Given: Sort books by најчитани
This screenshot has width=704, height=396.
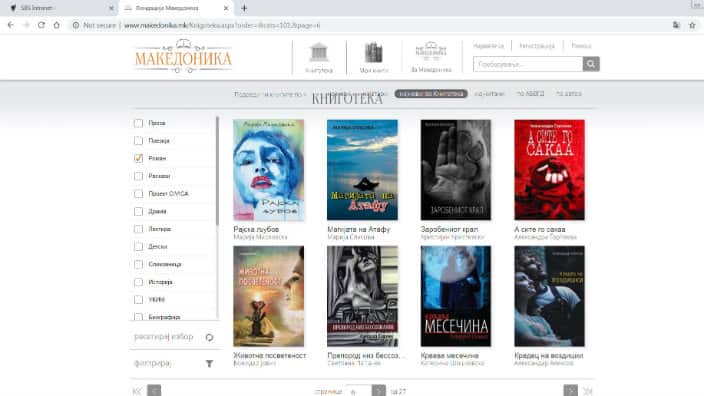Looking at the screenshot, I should (489, 94).
